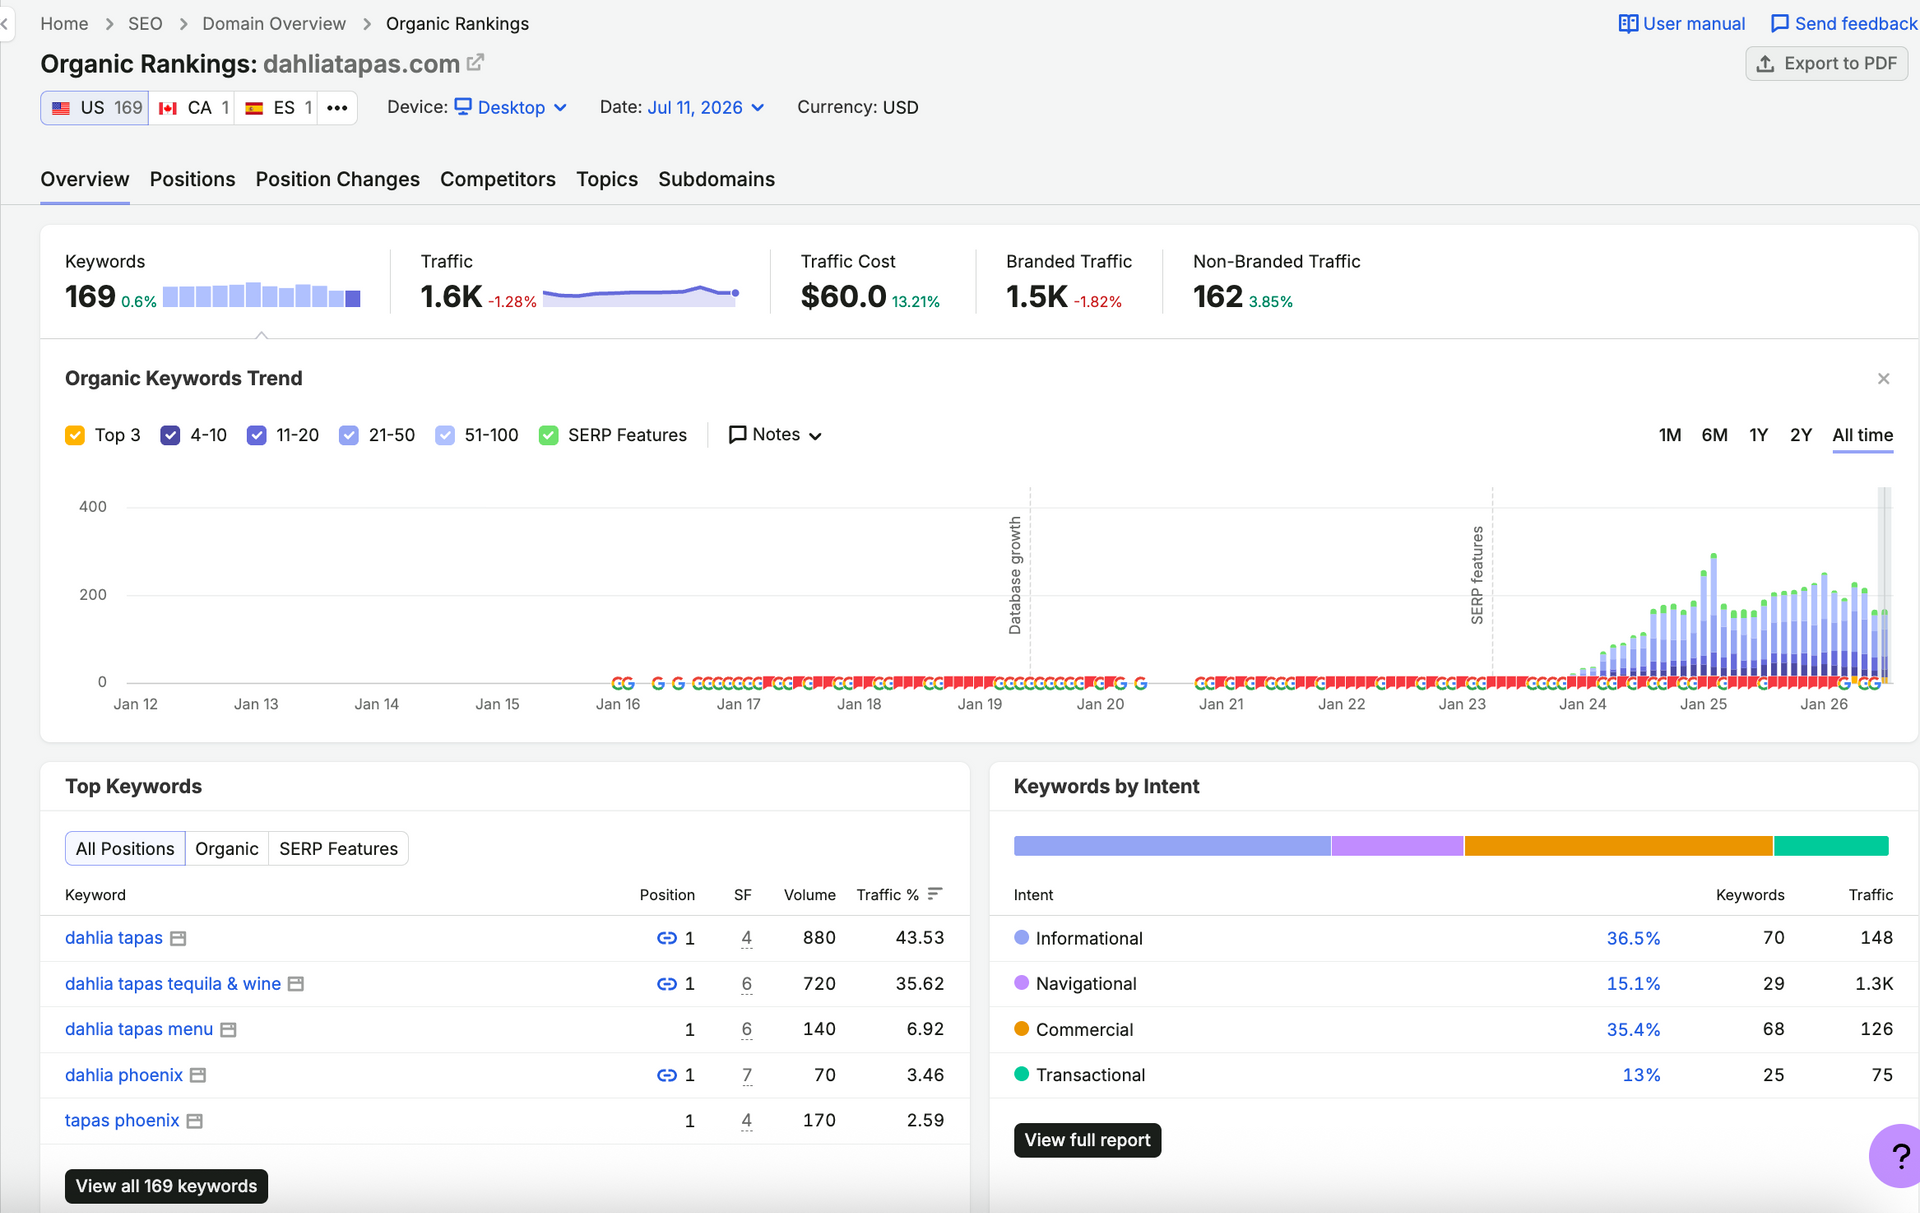Uncheck the 51-100 positions checkbox
This screenshot has height=1213, width=1920.
[x=445, y=435]
